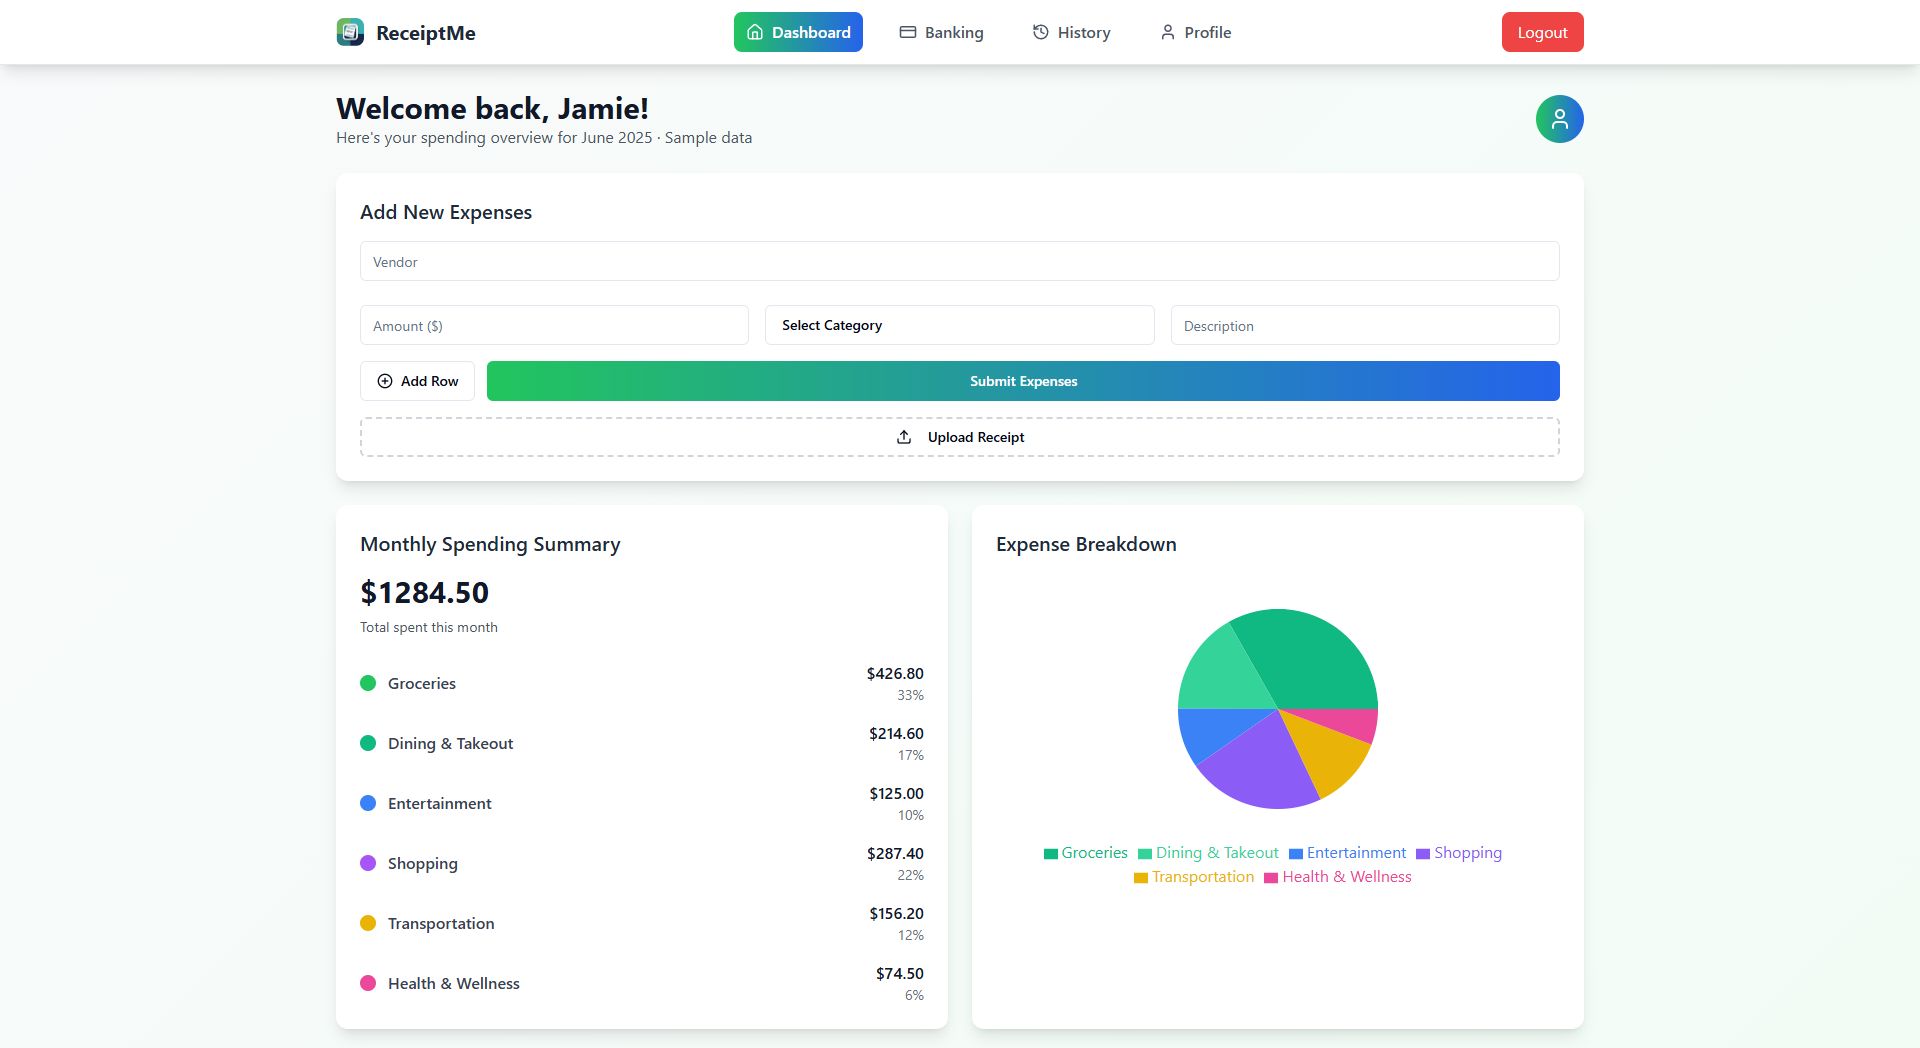Click the Dining & Takeout color dot
The width and height of the screenshot is (1920, 1048).
368,743
